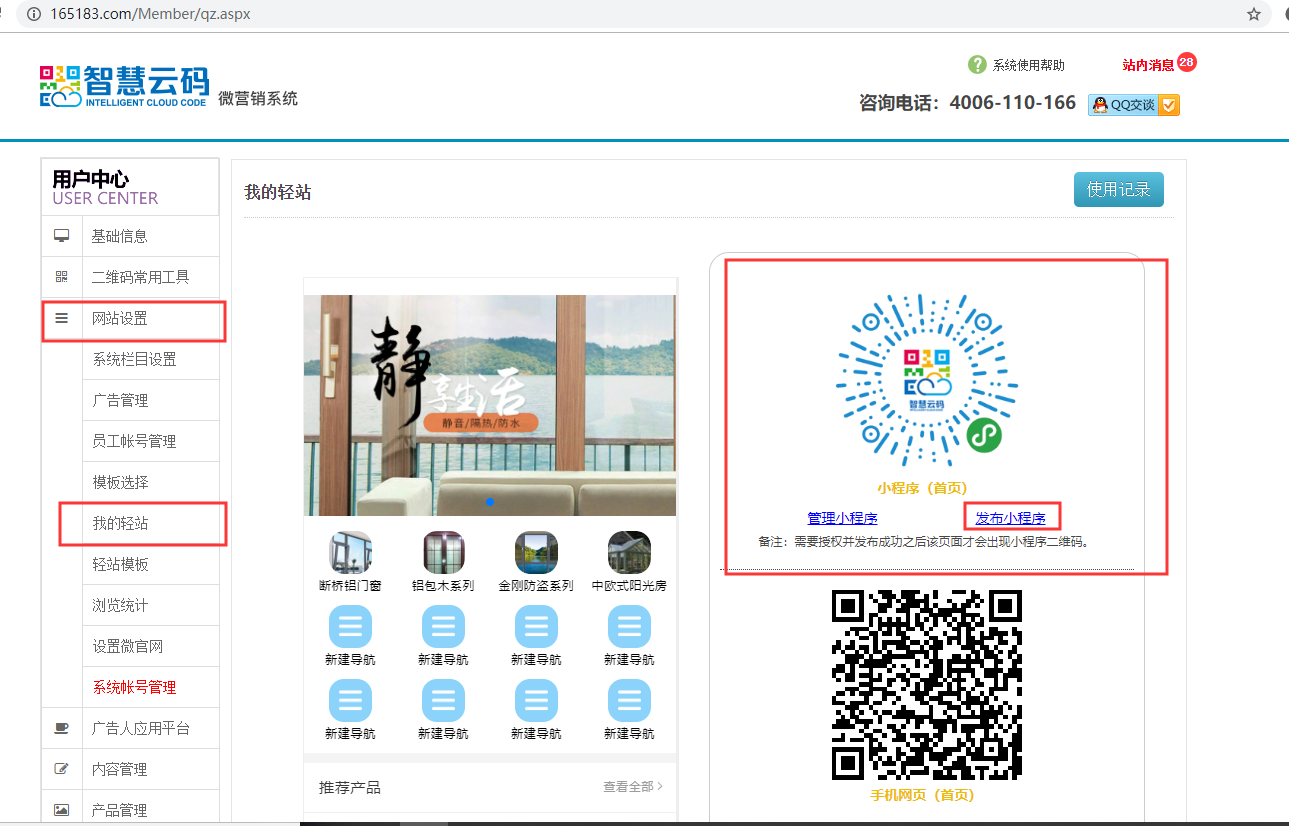Click the 使用记录 button
The height and width of the screenshot is (826, 1289).
(1118, 189)
